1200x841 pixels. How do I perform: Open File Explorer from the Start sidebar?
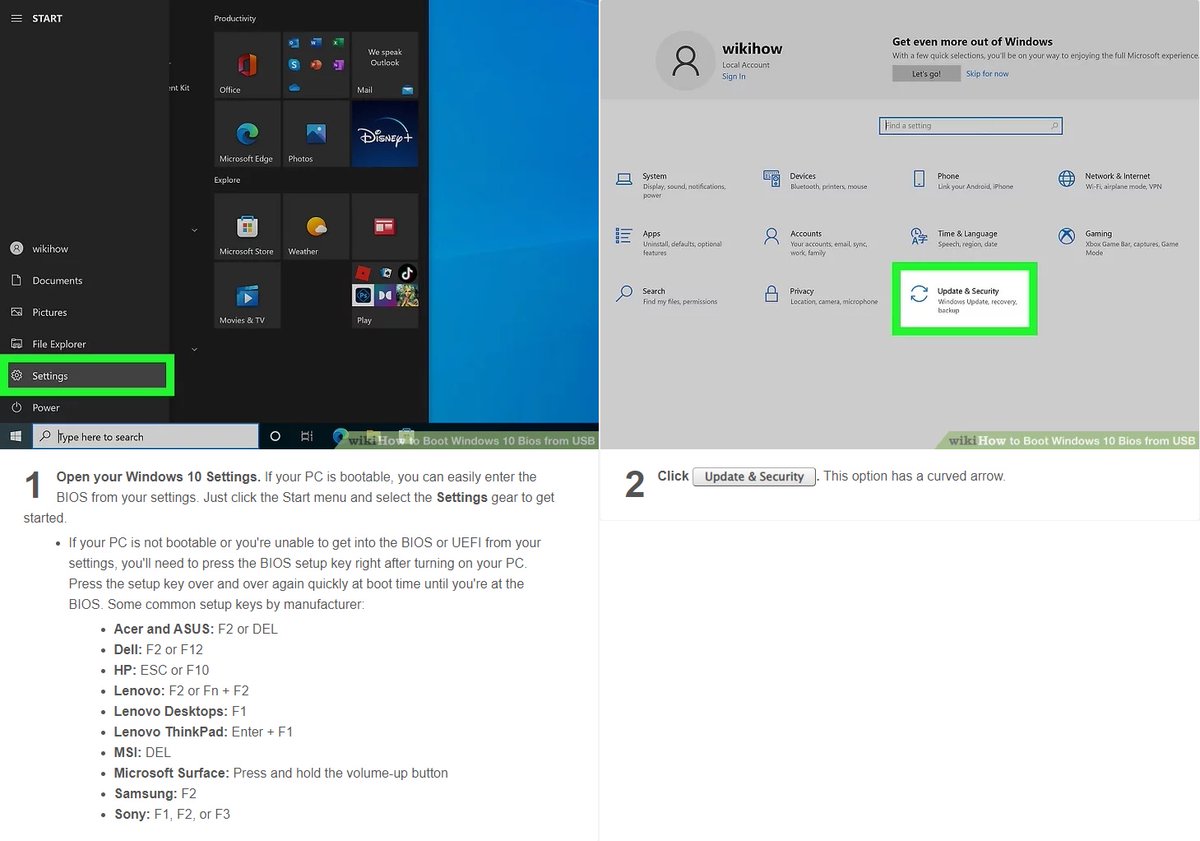tap(60, 343)
